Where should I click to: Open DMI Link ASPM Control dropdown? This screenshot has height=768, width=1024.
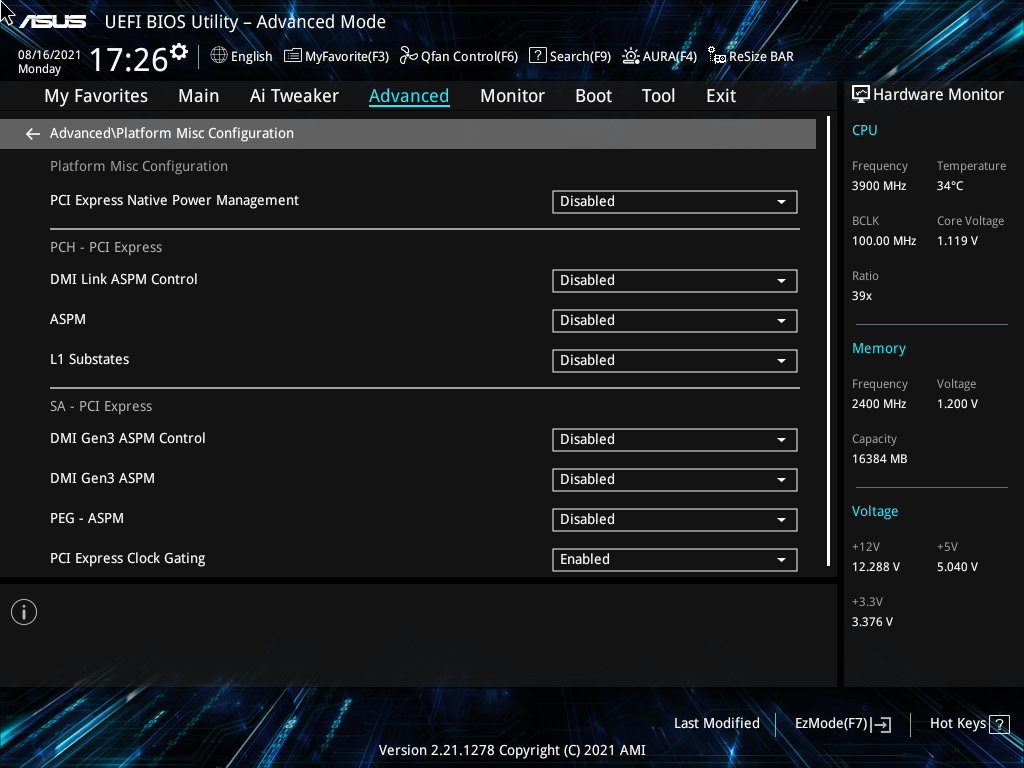(x=675, y=281)
